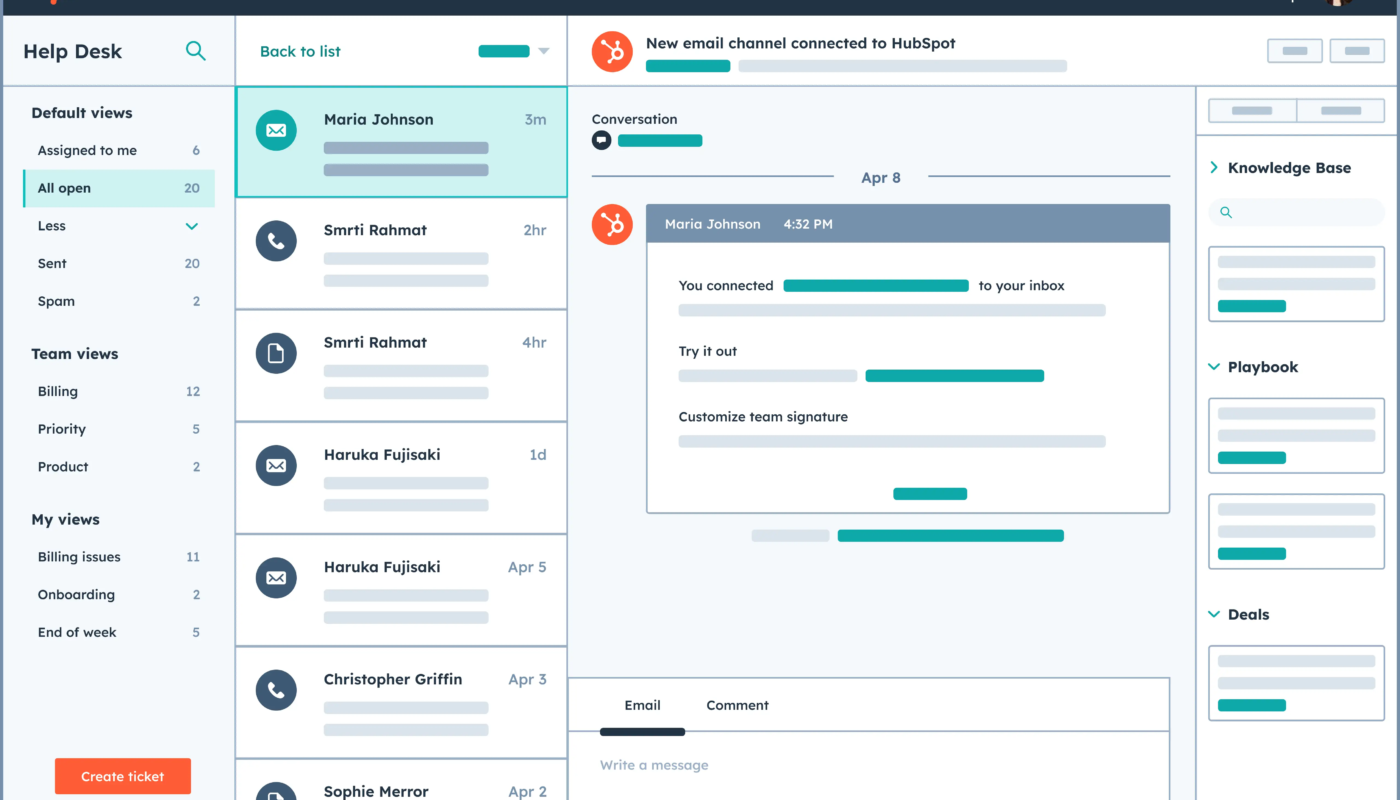Click the teal link under Try it out

click(954, 376)
